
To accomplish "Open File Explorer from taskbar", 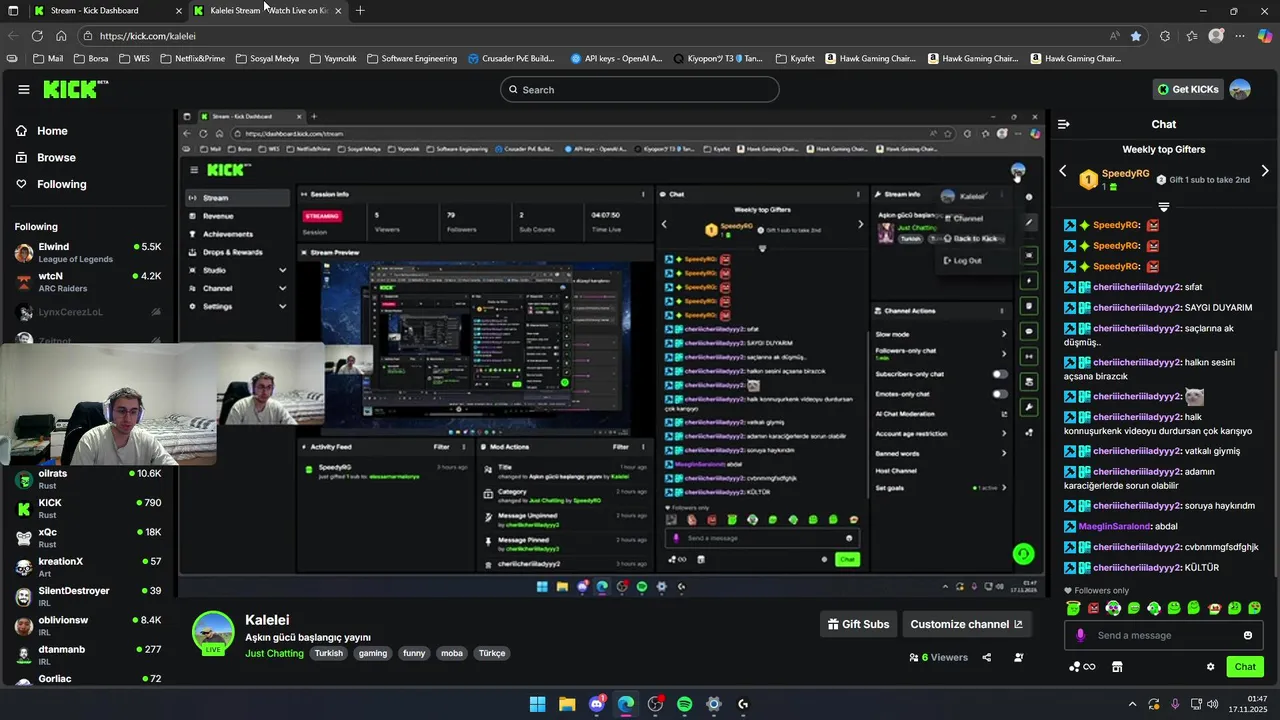I will click(x=567, y=704).
